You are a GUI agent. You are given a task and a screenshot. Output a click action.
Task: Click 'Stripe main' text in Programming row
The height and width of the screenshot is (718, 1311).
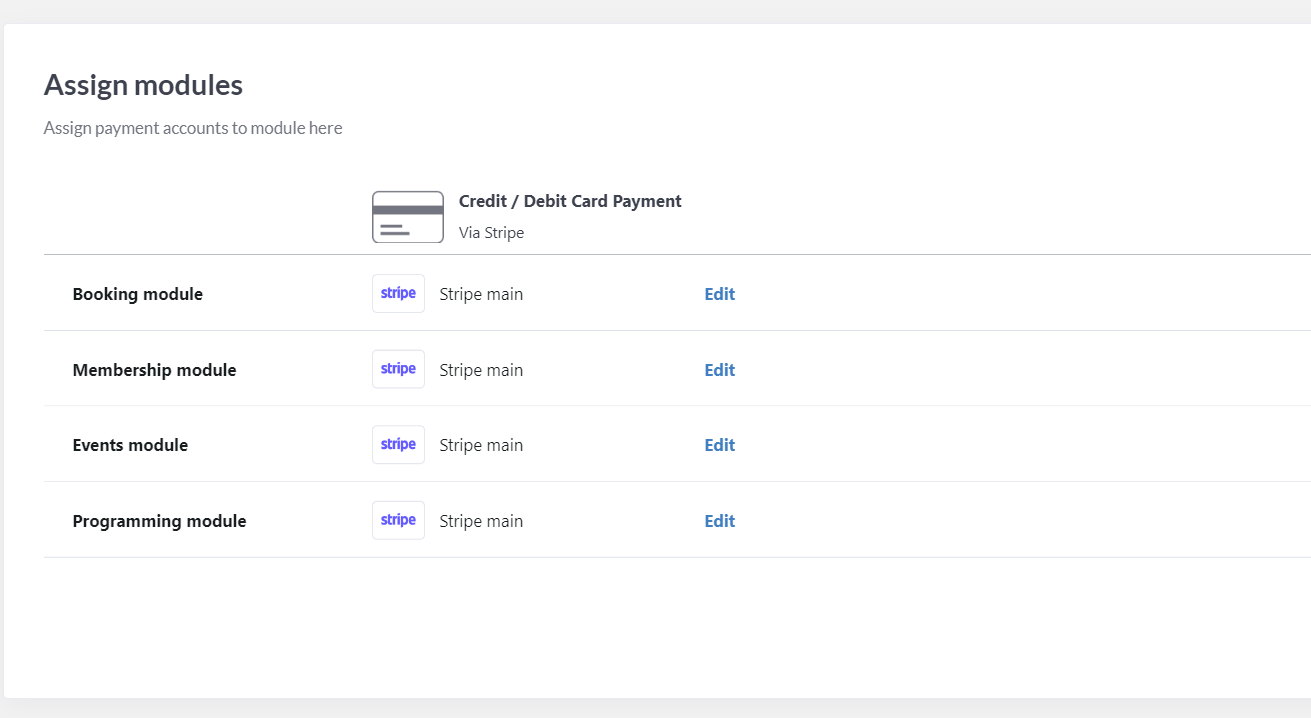tap(481, 521)
